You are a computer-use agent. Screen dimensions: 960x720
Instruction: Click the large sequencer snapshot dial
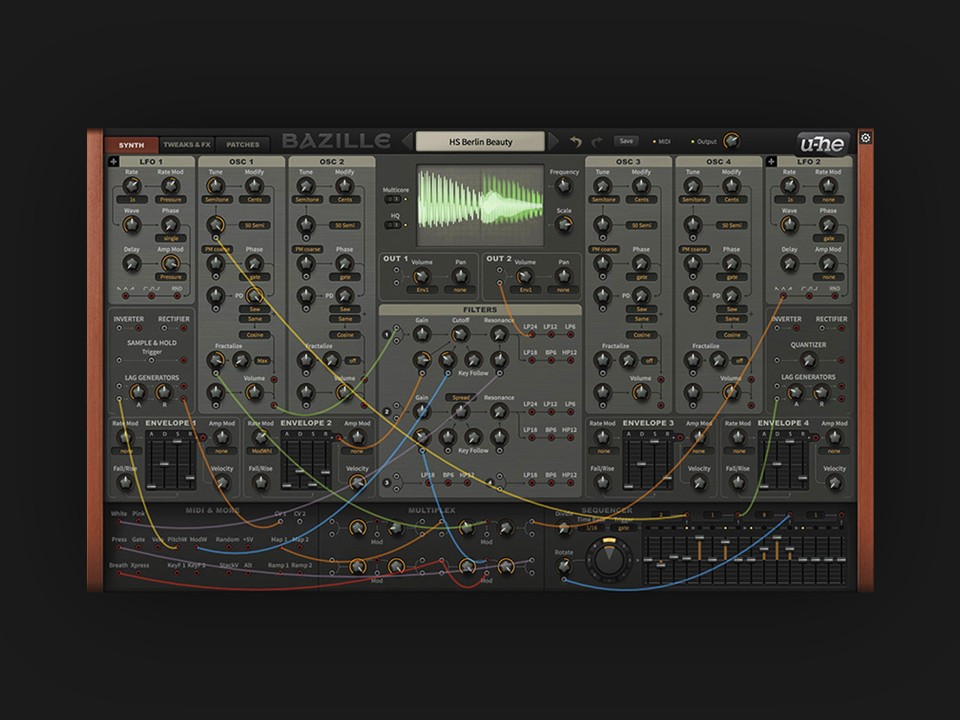[609, 558]
